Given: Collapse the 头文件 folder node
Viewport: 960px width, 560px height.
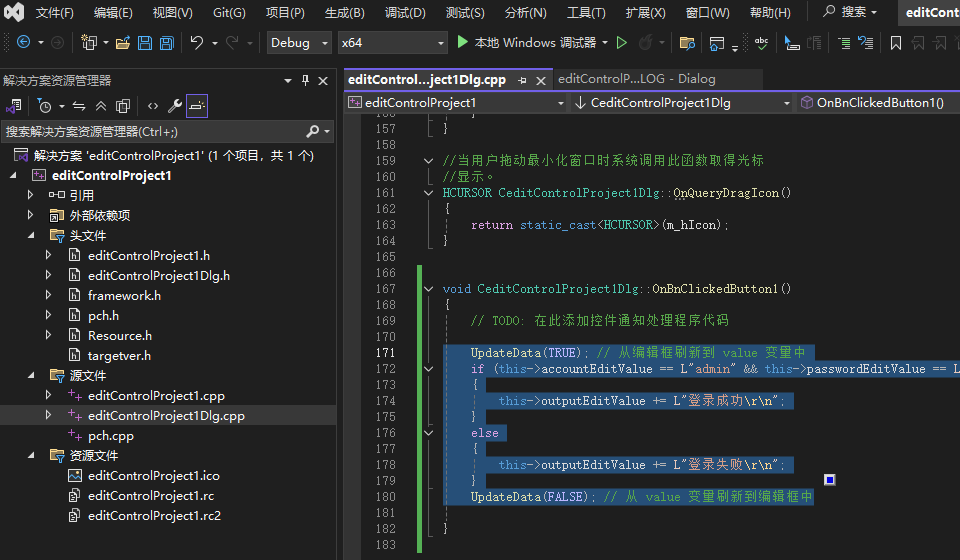Looking at the screenshot, I should [29, 236].
